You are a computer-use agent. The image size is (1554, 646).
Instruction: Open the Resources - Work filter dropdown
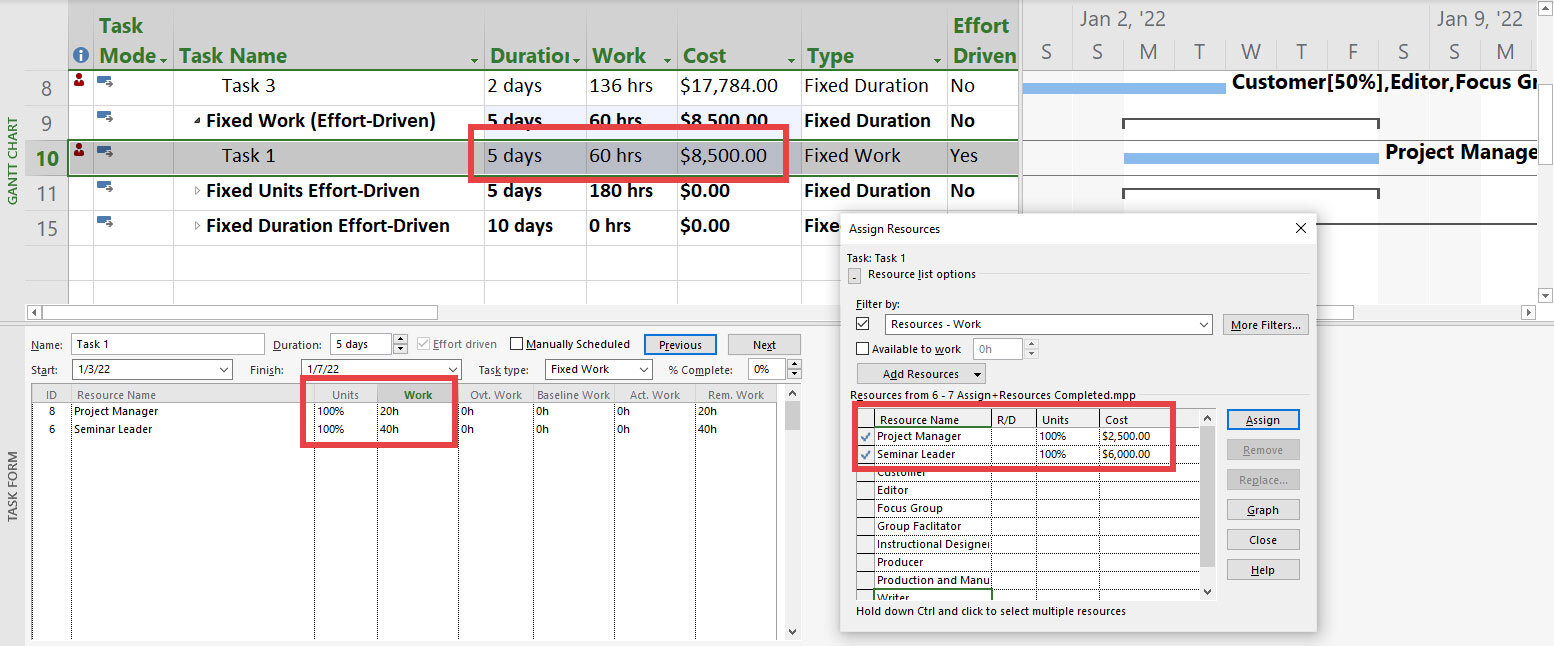pos(1203,324)
